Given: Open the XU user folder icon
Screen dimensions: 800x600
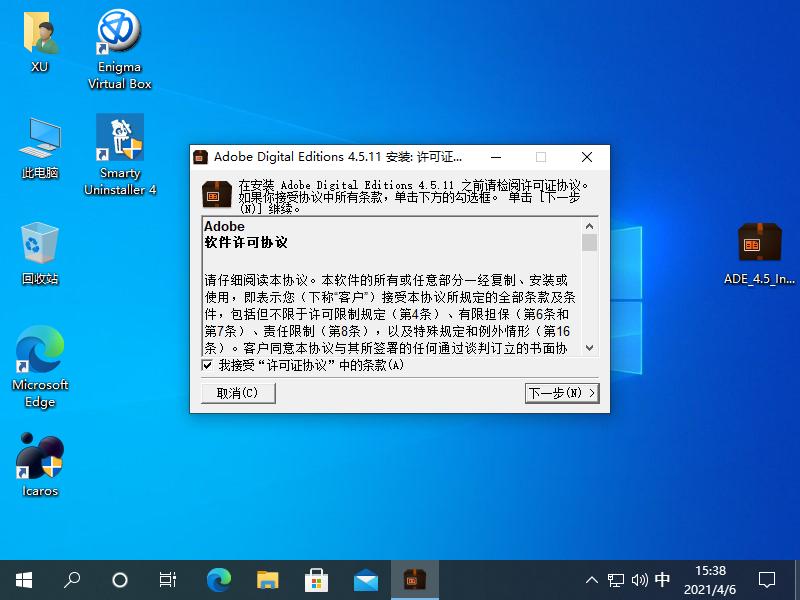Looking at the screenshot, I should tap(40, 42).
